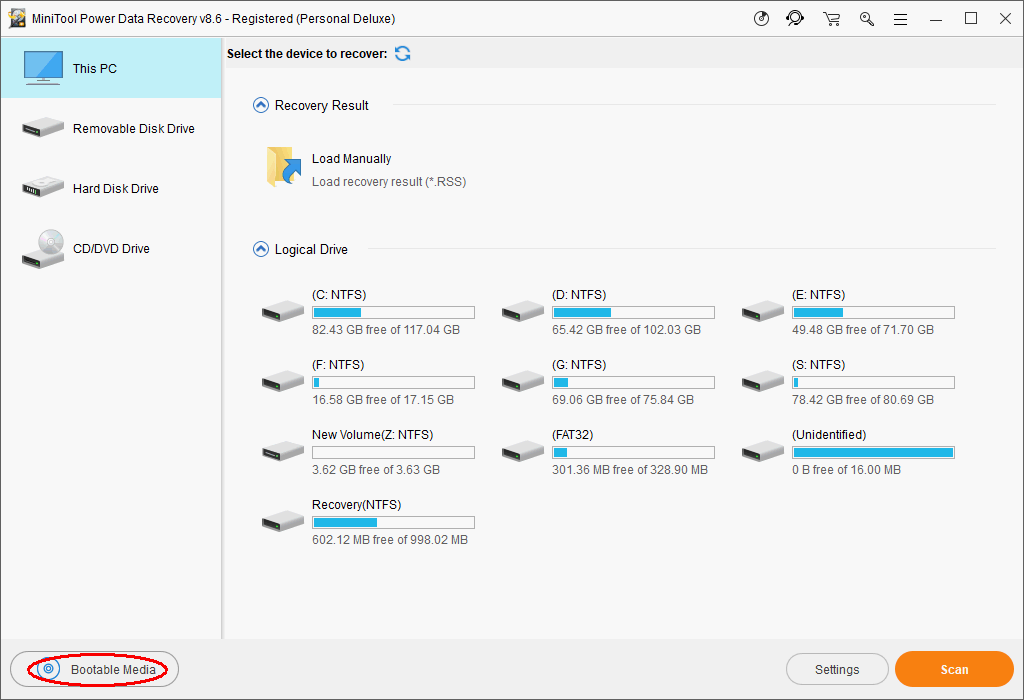Select the S: NTFS drive icon
This screenshot has height=700, width=1024.
click(763, 381)
